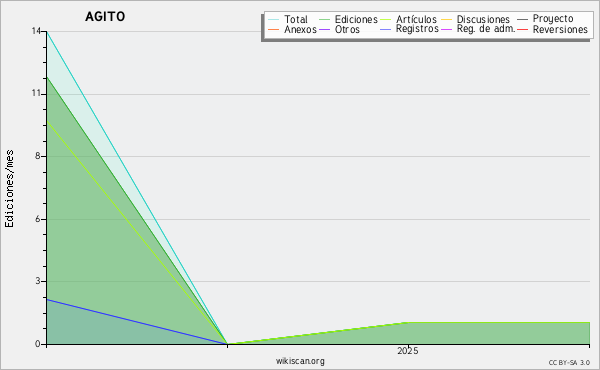Click the 2025 x-axis label

(x=408, y=350)
